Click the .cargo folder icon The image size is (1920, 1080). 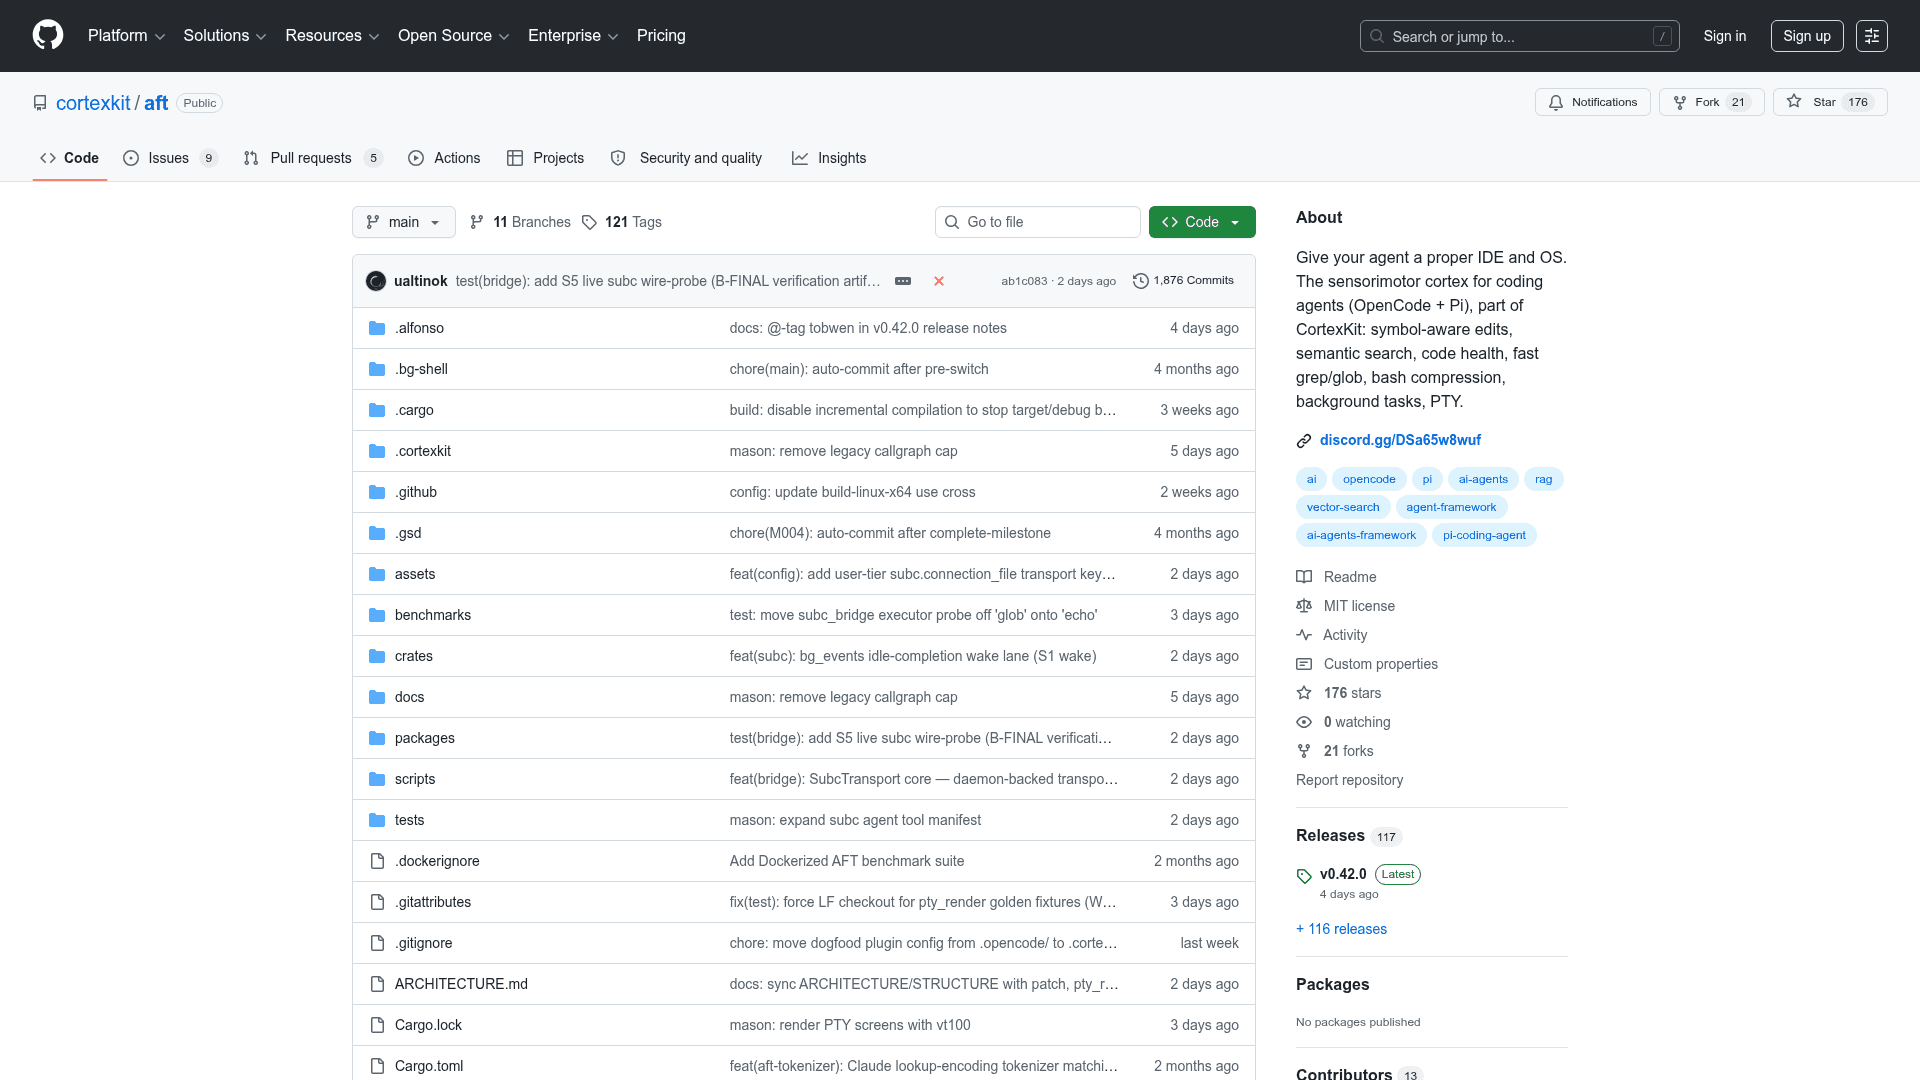[x=377, y=410]
